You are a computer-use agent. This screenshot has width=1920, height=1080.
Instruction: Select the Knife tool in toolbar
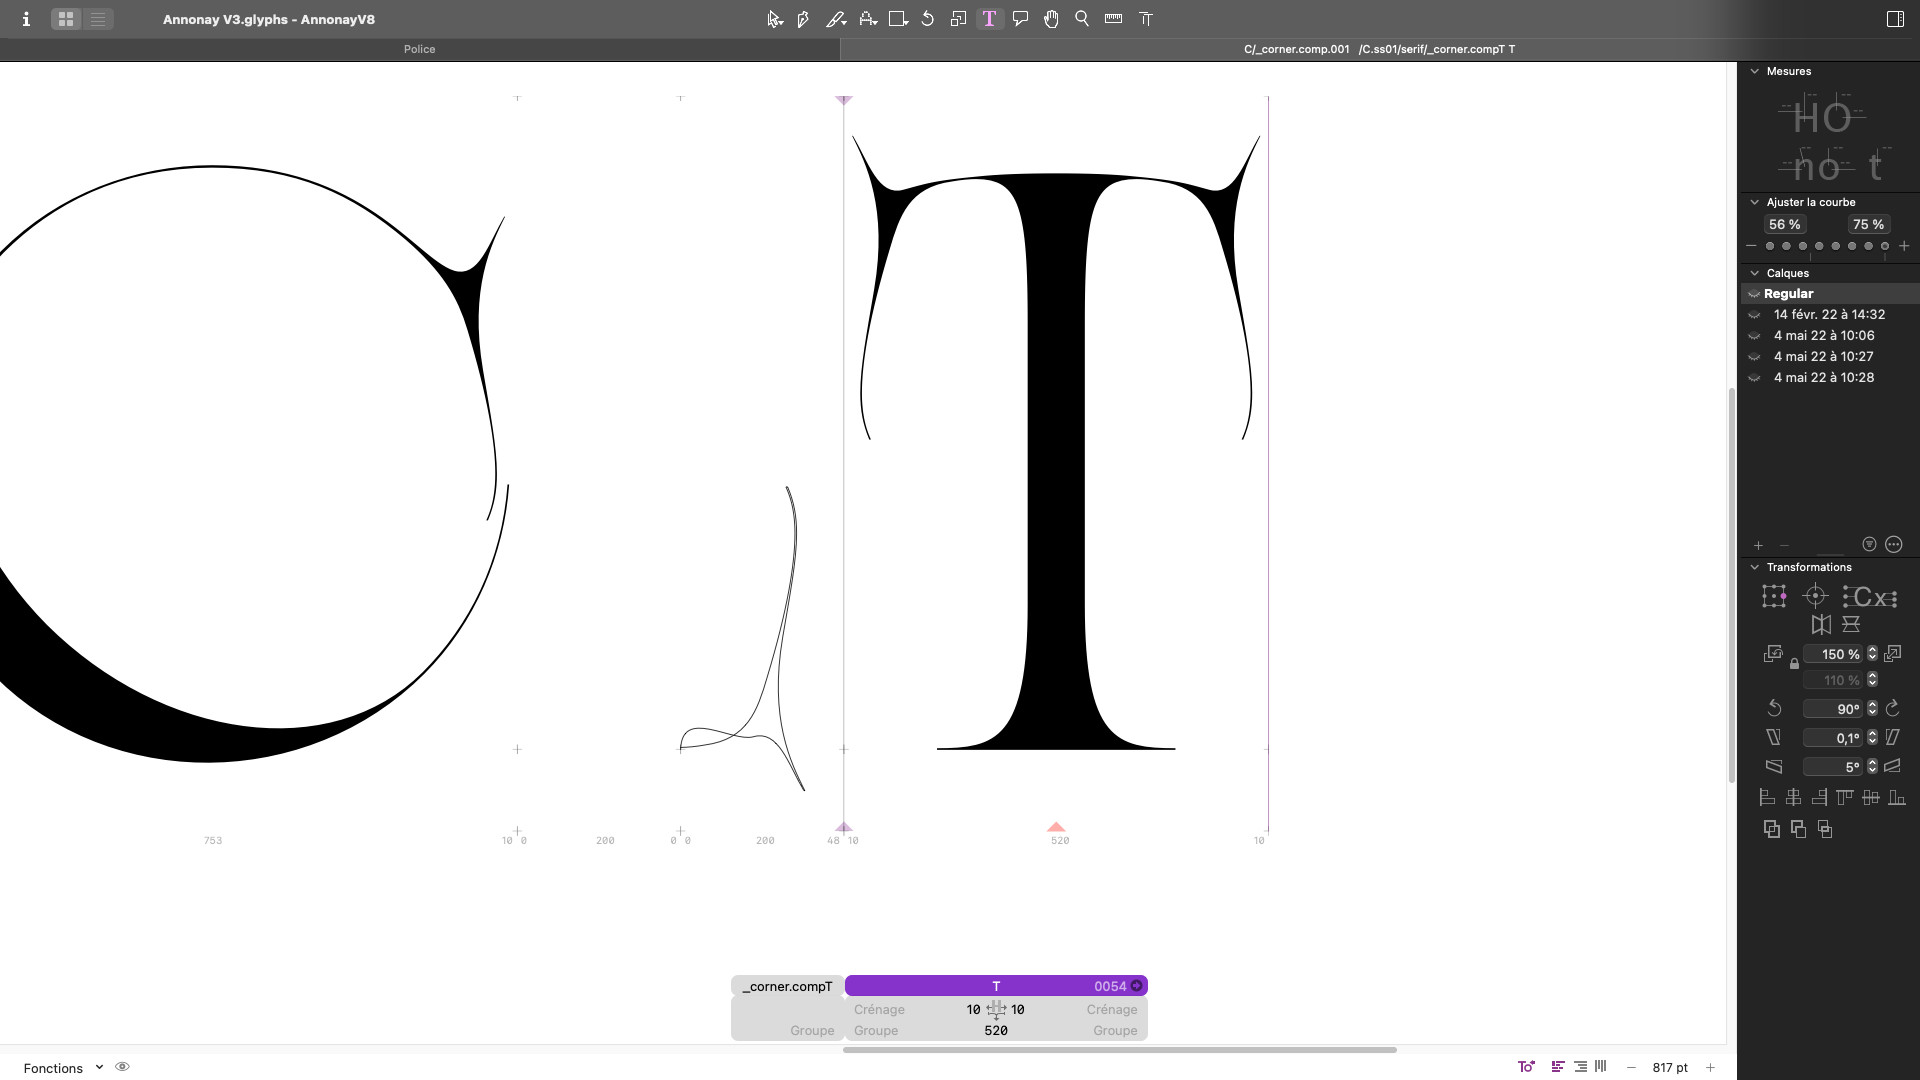[x=835, y=19]
